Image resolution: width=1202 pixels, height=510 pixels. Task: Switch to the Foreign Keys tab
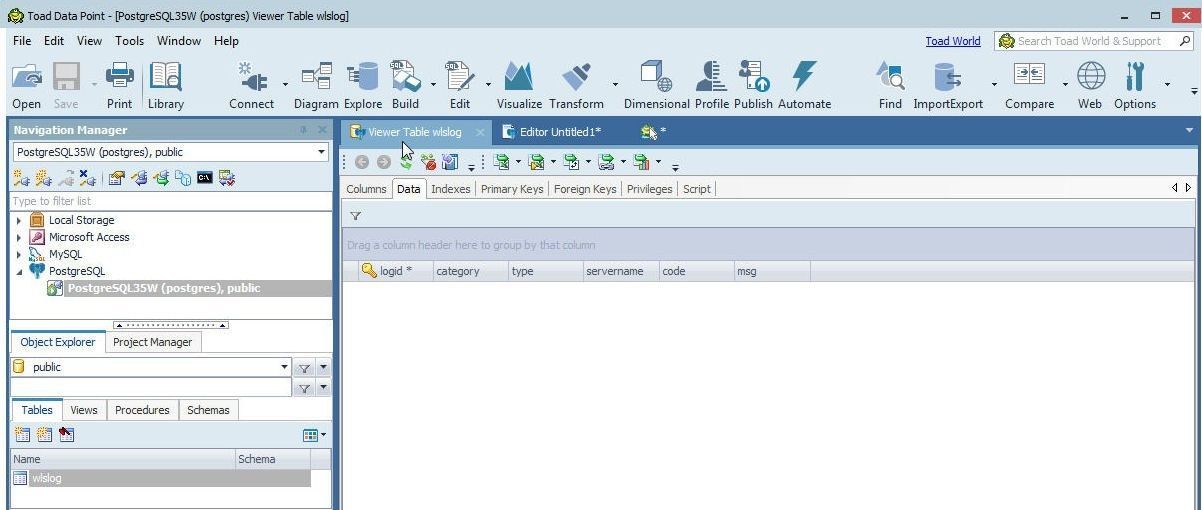585,189
